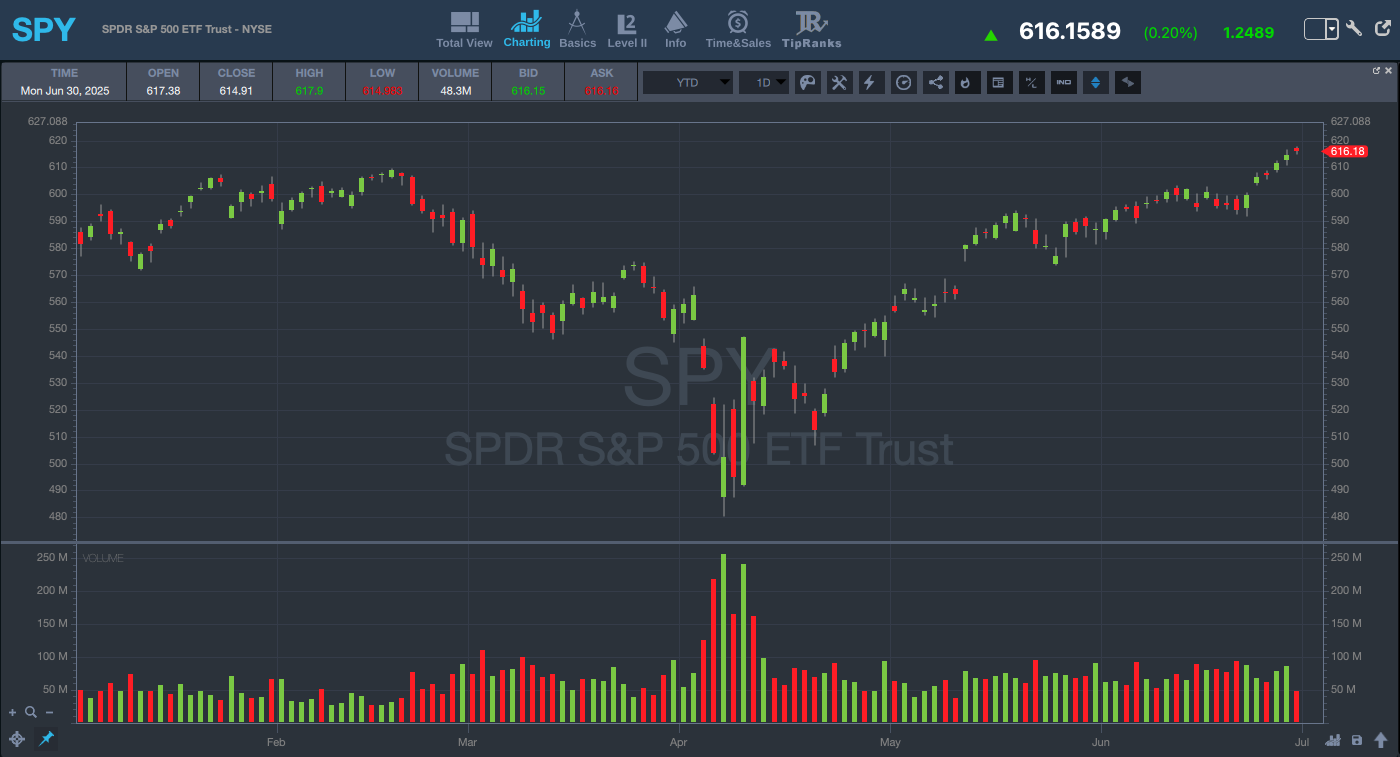Click the SPDR S&P 500 ETF Trust - NYSE name
Viewport: 1400px width, 757px height.
click(187, 29)
